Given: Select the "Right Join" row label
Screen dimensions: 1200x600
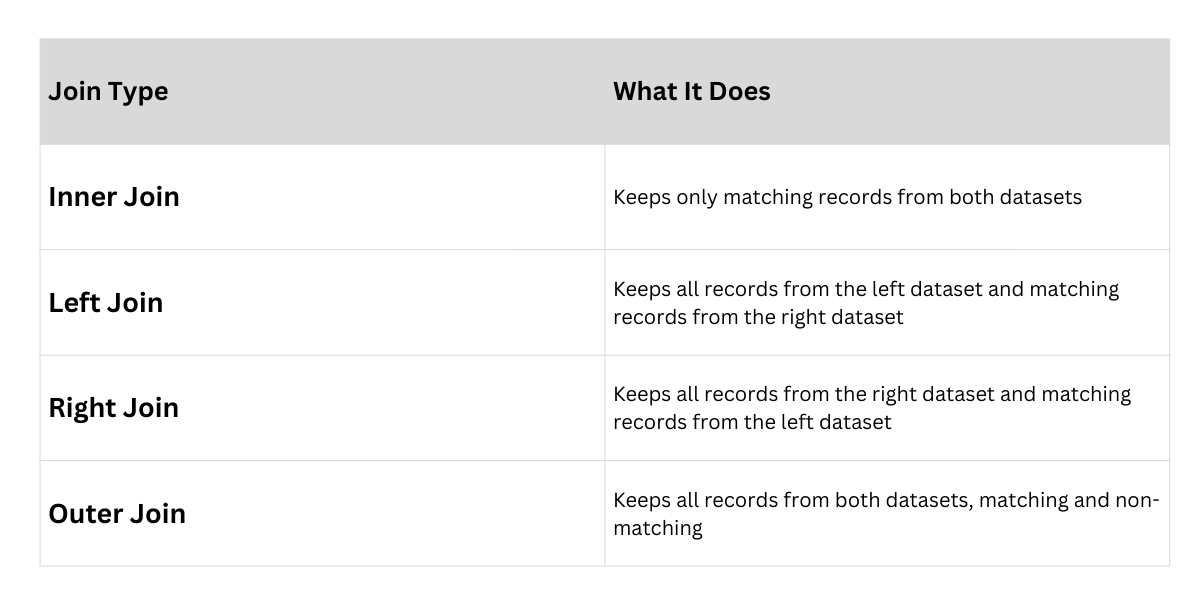Looking at the screenshot, I should coord(113,408).
